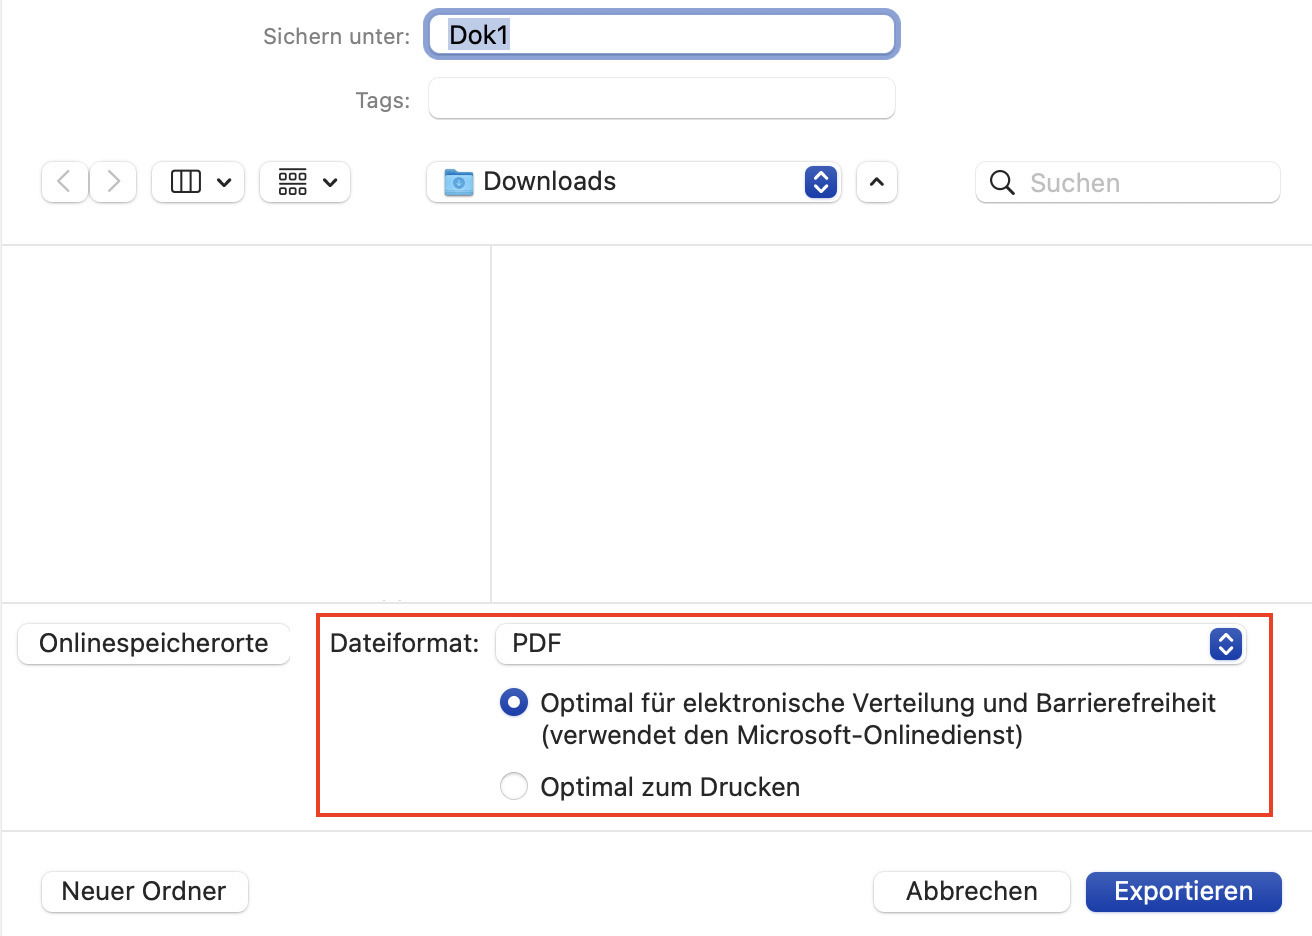This screenshot has width=1312, height=936.
Task: Create a folder with Neuer Ordner
Action: (x=144, y=891)
